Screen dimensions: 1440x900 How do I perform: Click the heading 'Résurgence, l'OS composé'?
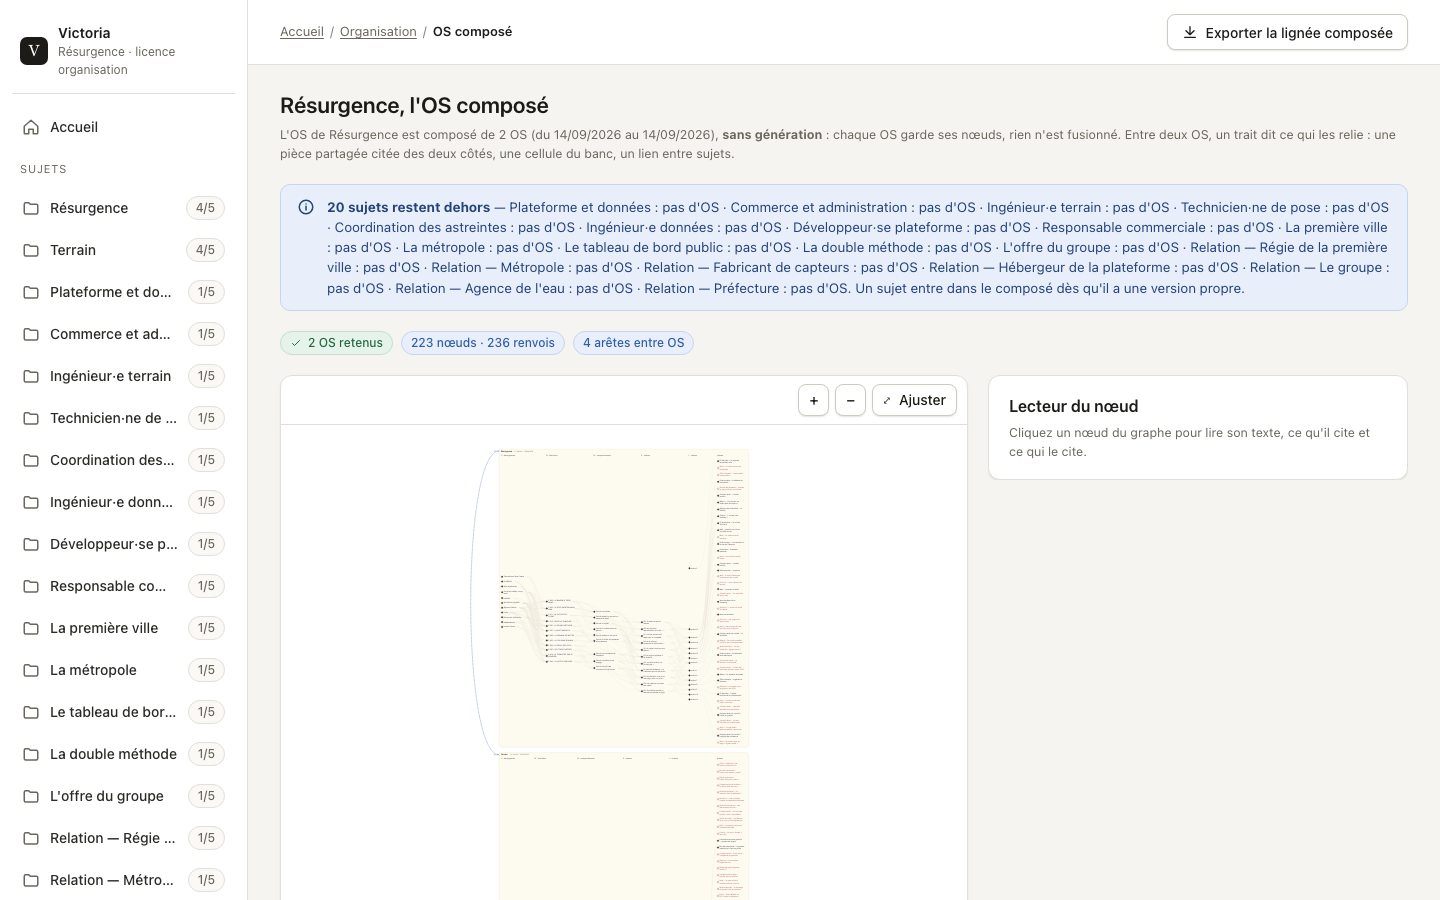pyautogui.click(x=414, y=106)
